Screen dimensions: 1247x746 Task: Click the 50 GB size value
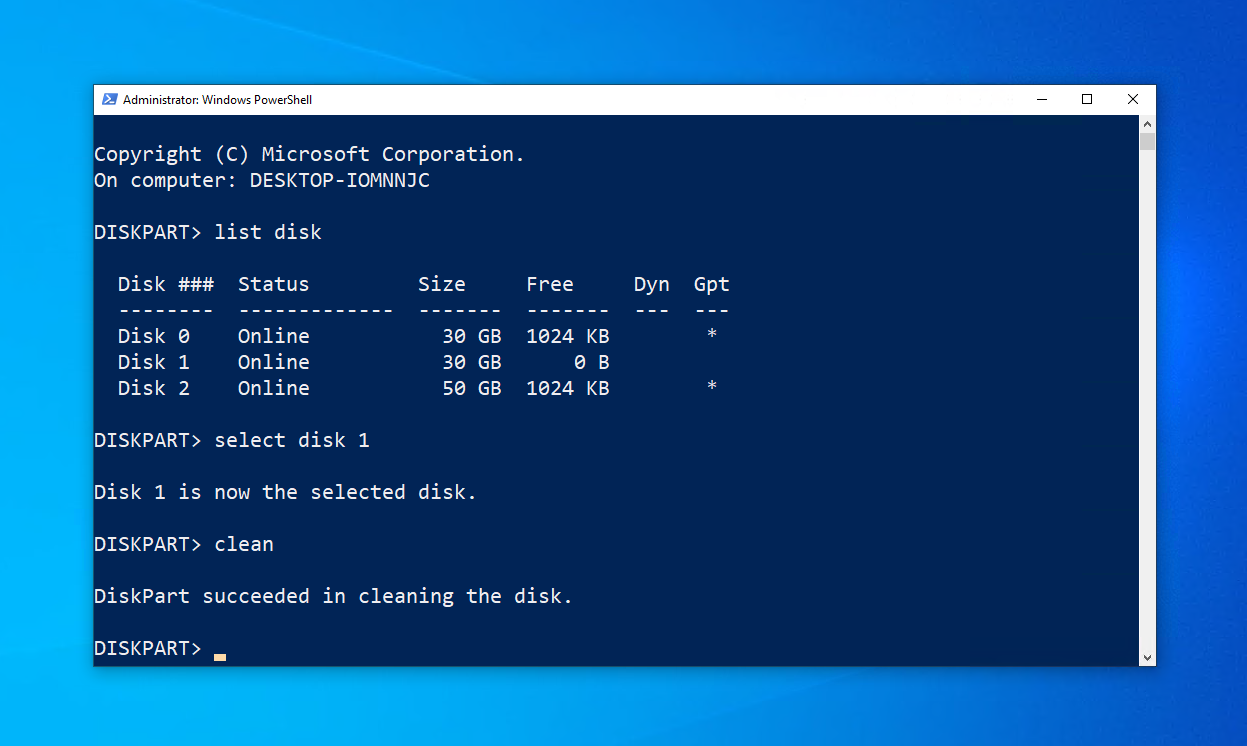point(471,388)
